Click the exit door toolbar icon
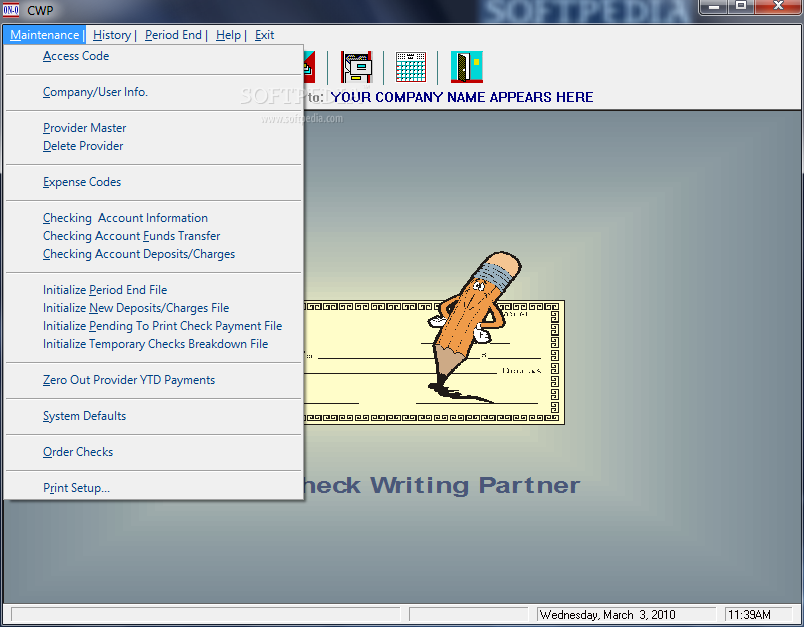 pos(467,67)
